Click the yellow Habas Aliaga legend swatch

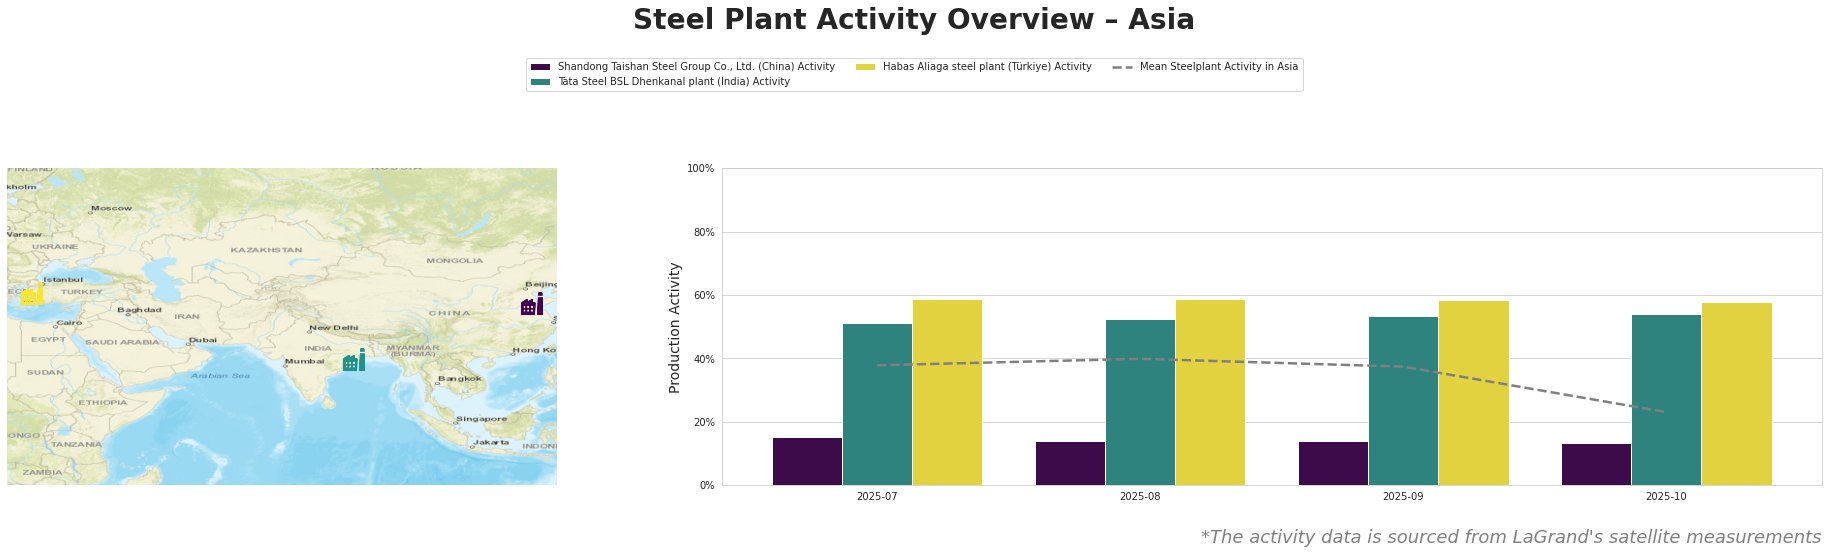point(866,67)
